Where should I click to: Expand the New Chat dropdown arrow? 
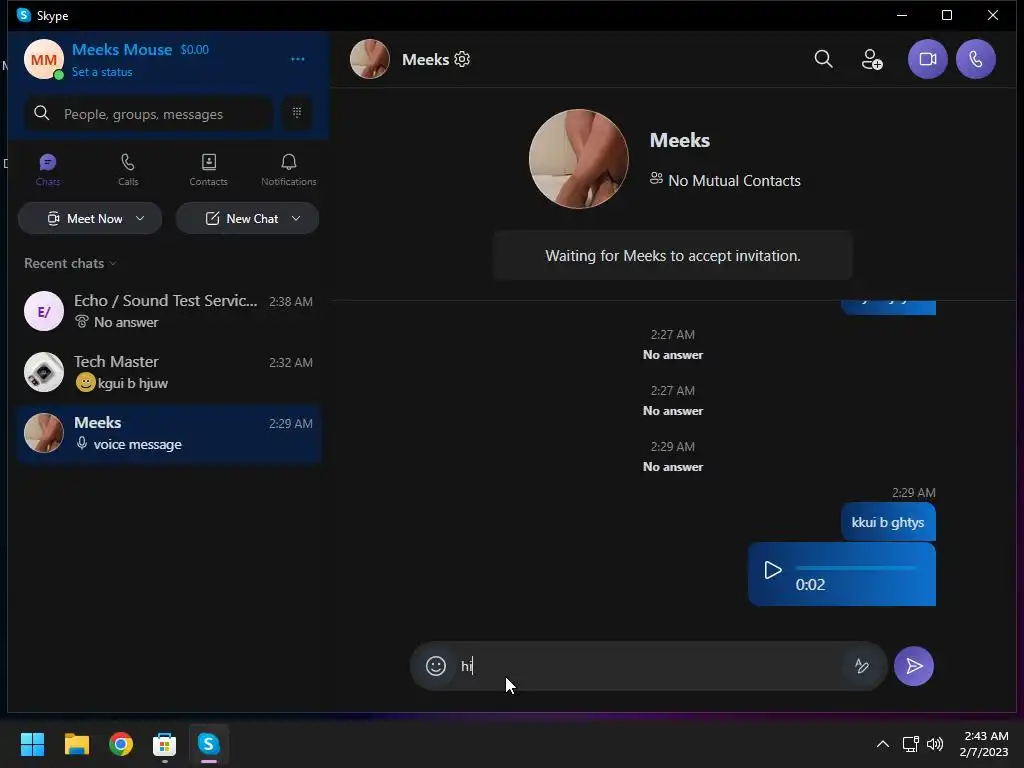(296, 218)
